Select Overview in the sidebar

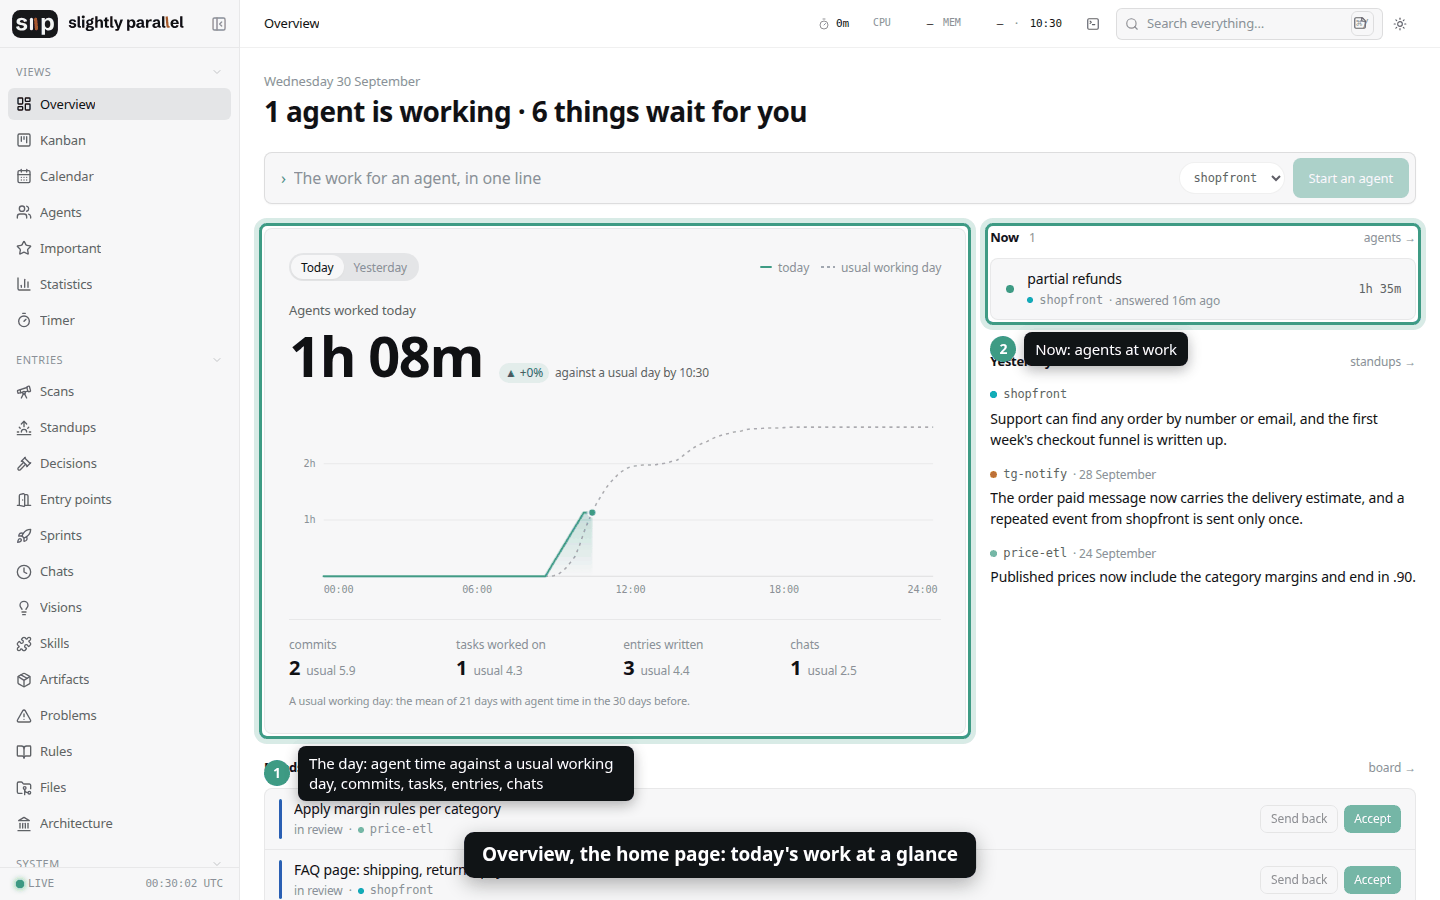(x=119, y=104)
